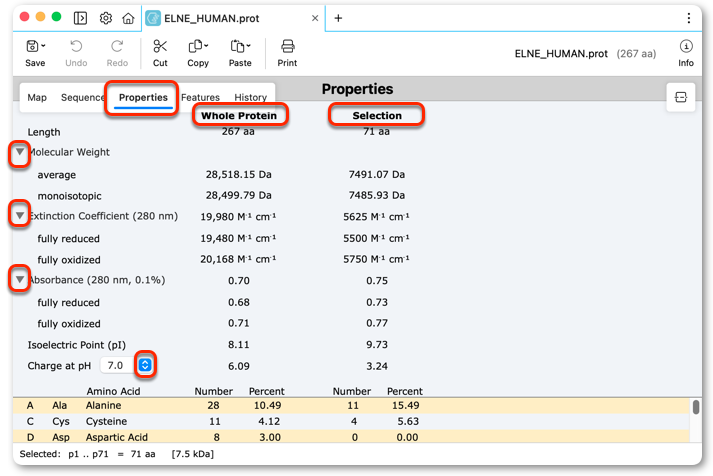The image size is (713, 476).
Task: Click the selection extinction 5625 value
Action: [376, 216]
